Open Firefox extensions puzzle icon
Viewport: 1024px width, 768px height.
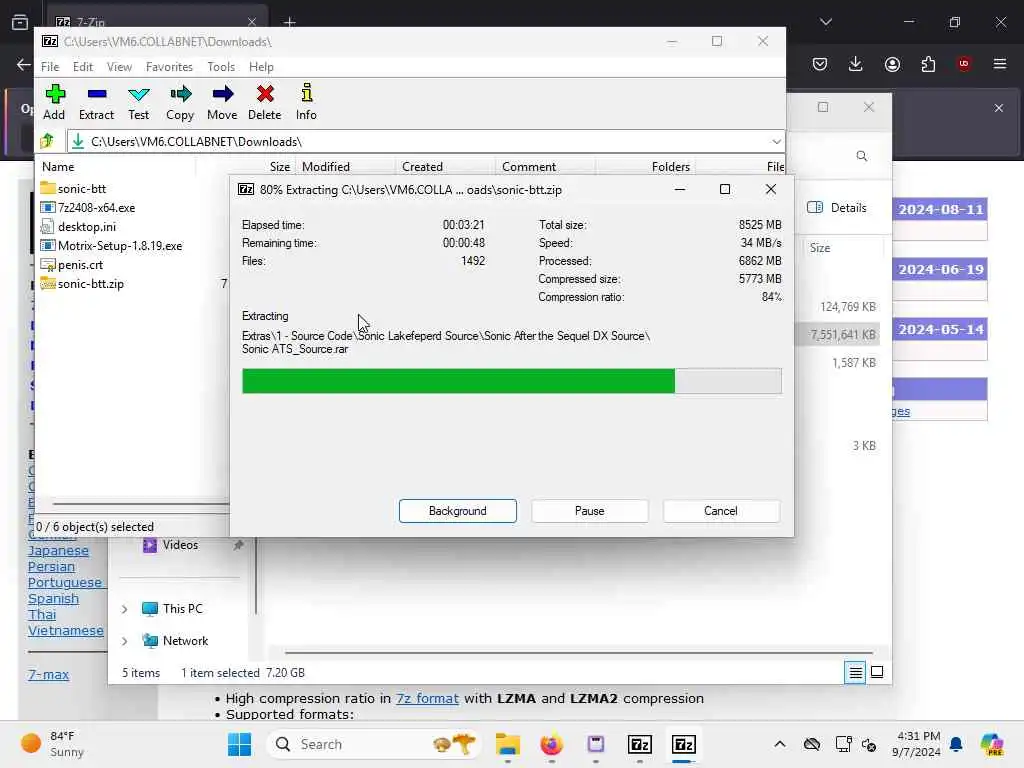[928, 63]
